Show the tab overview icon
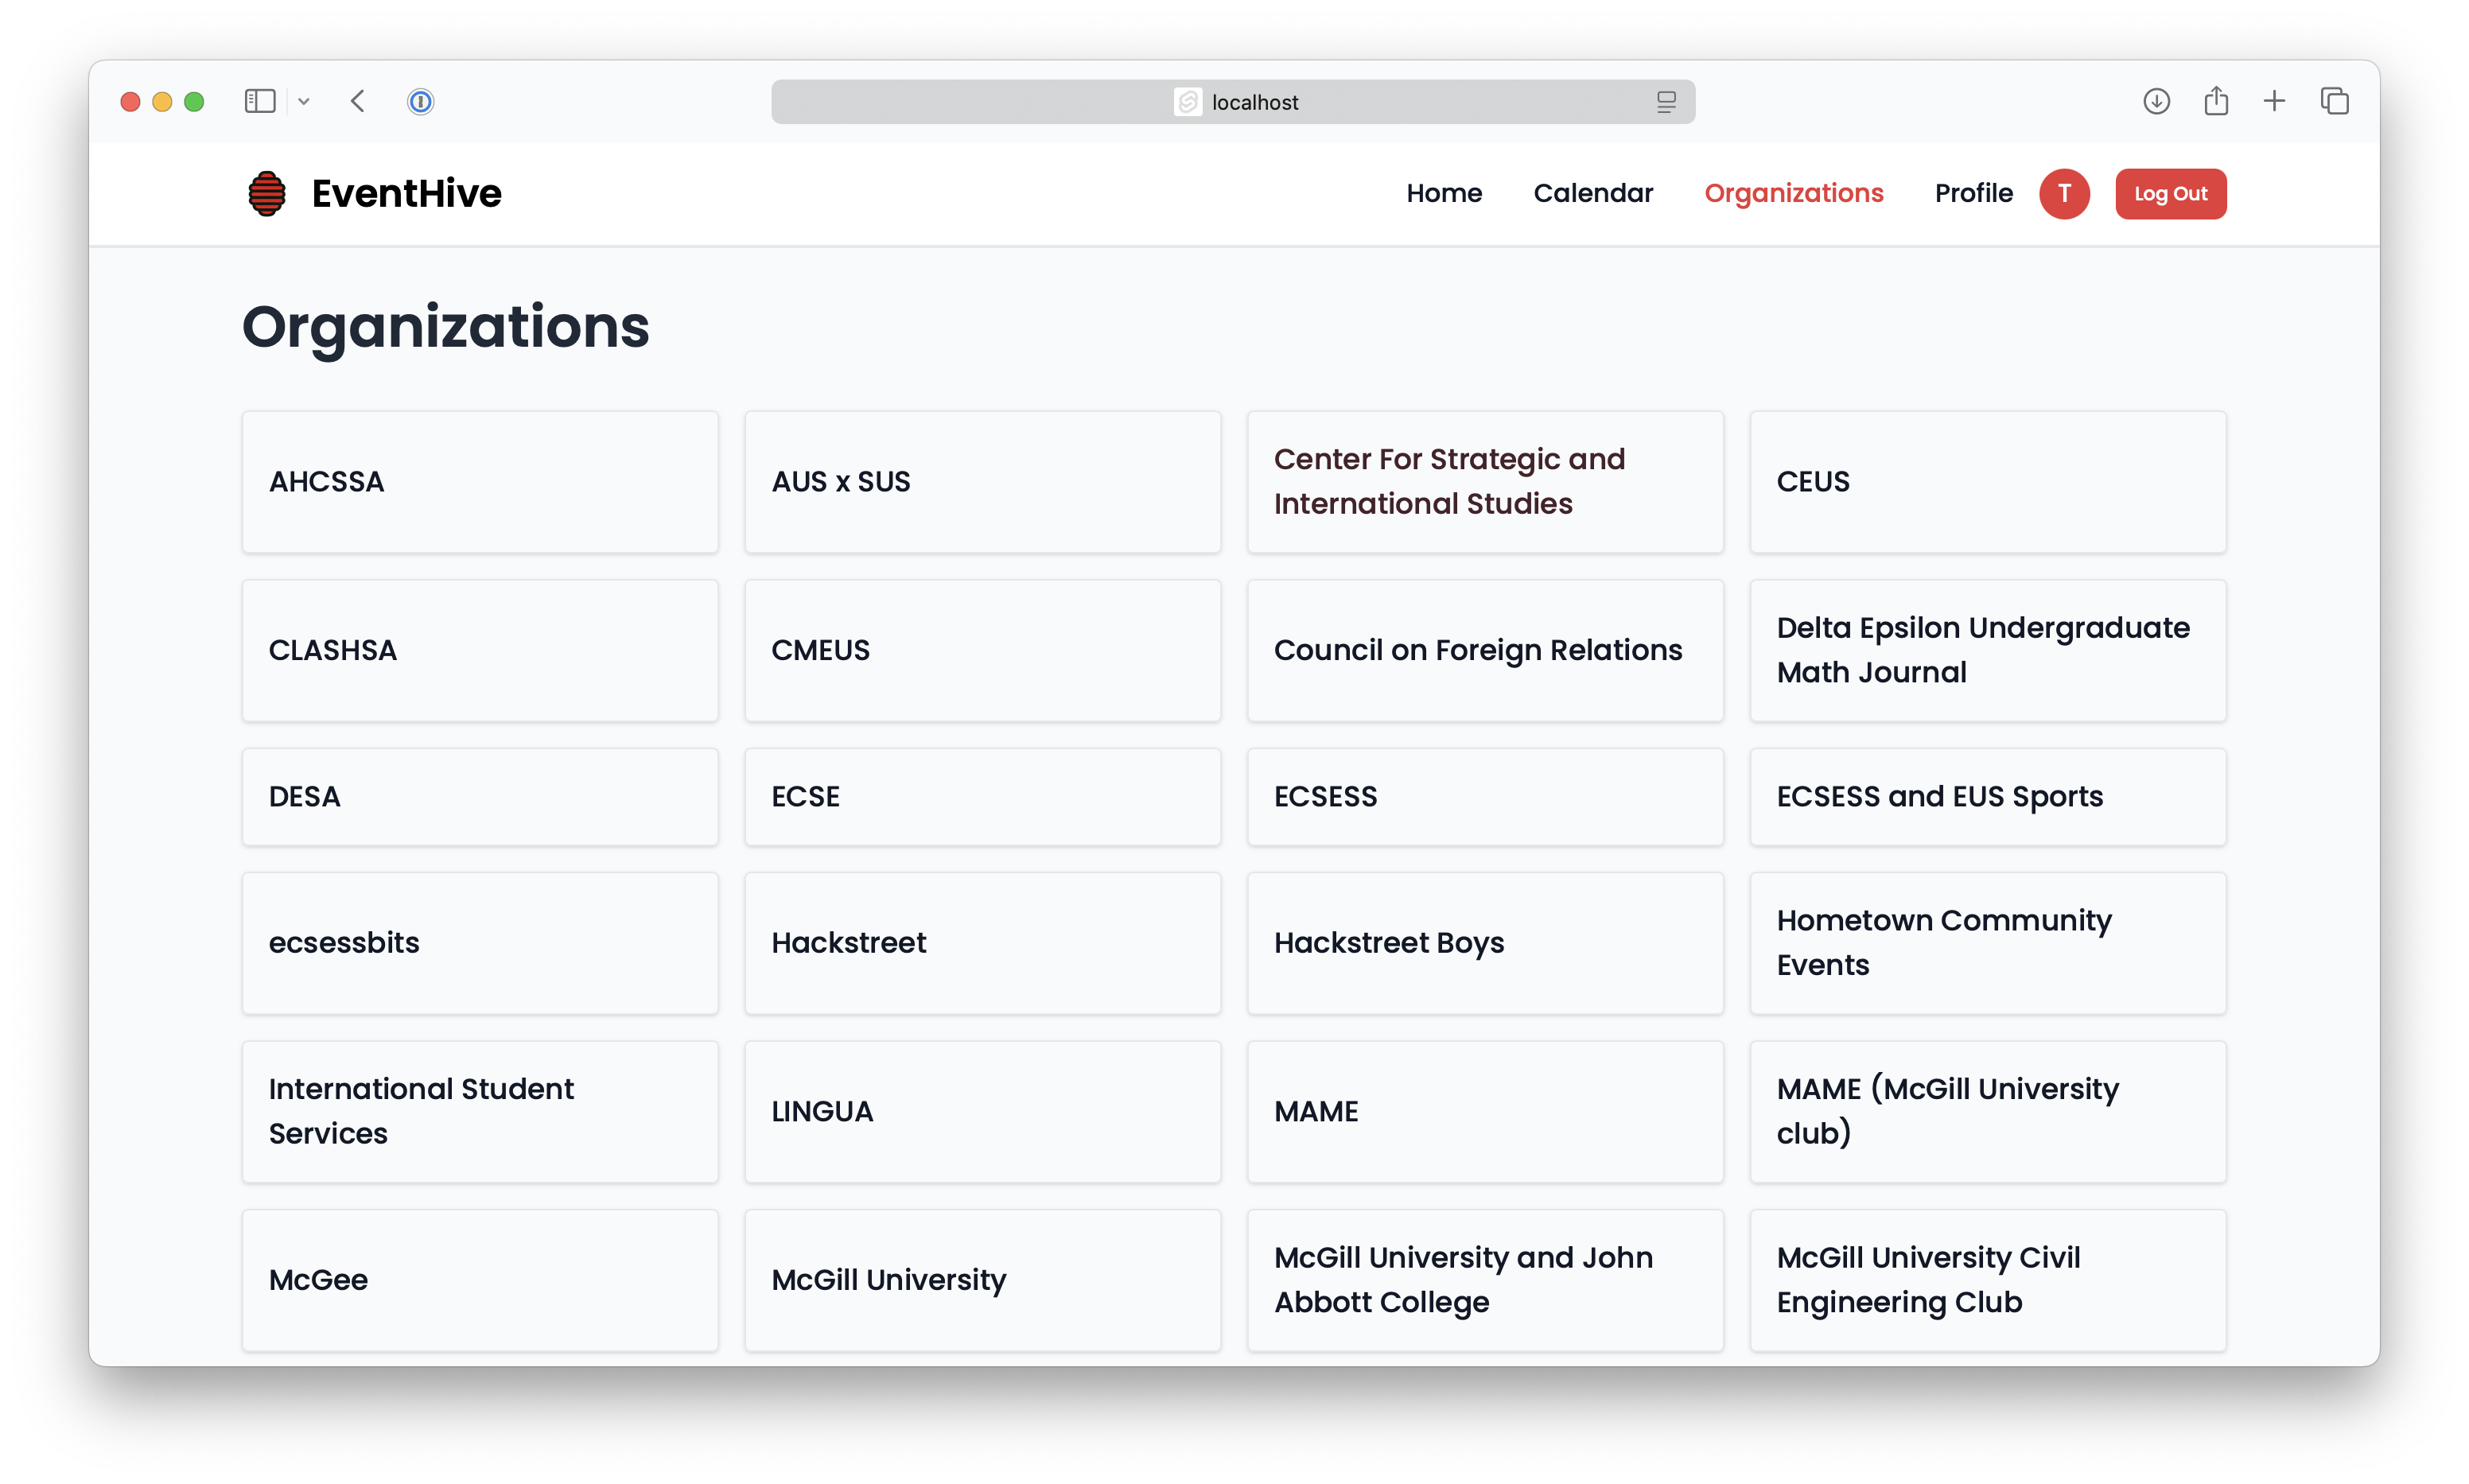Viewport: 2469px width, 1484px height. point(2334,101)
